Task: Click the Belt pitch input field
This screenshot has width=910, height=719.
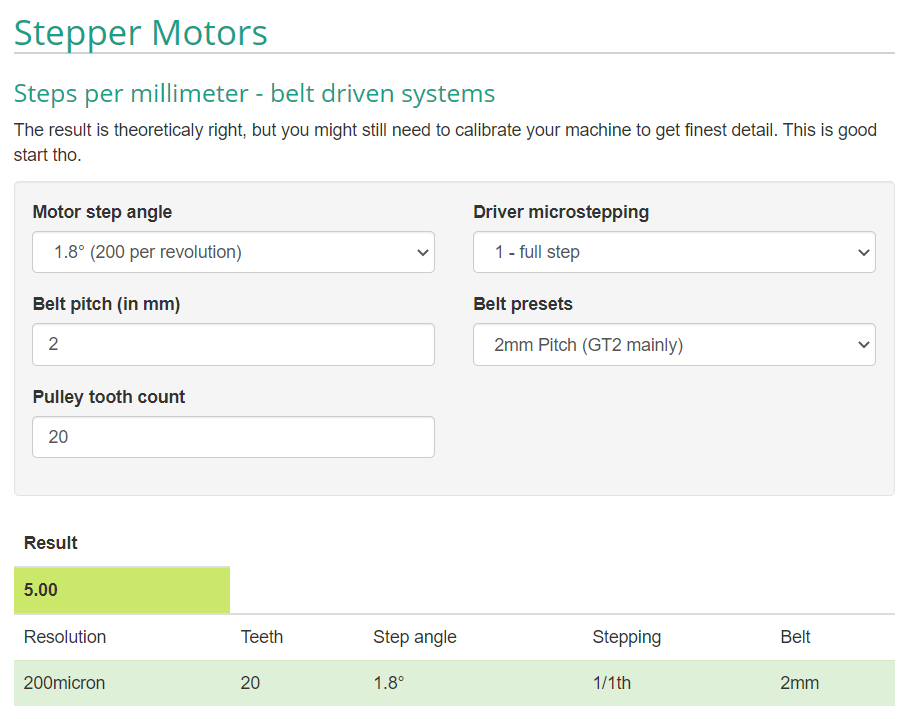Action: tap(233, 344)
